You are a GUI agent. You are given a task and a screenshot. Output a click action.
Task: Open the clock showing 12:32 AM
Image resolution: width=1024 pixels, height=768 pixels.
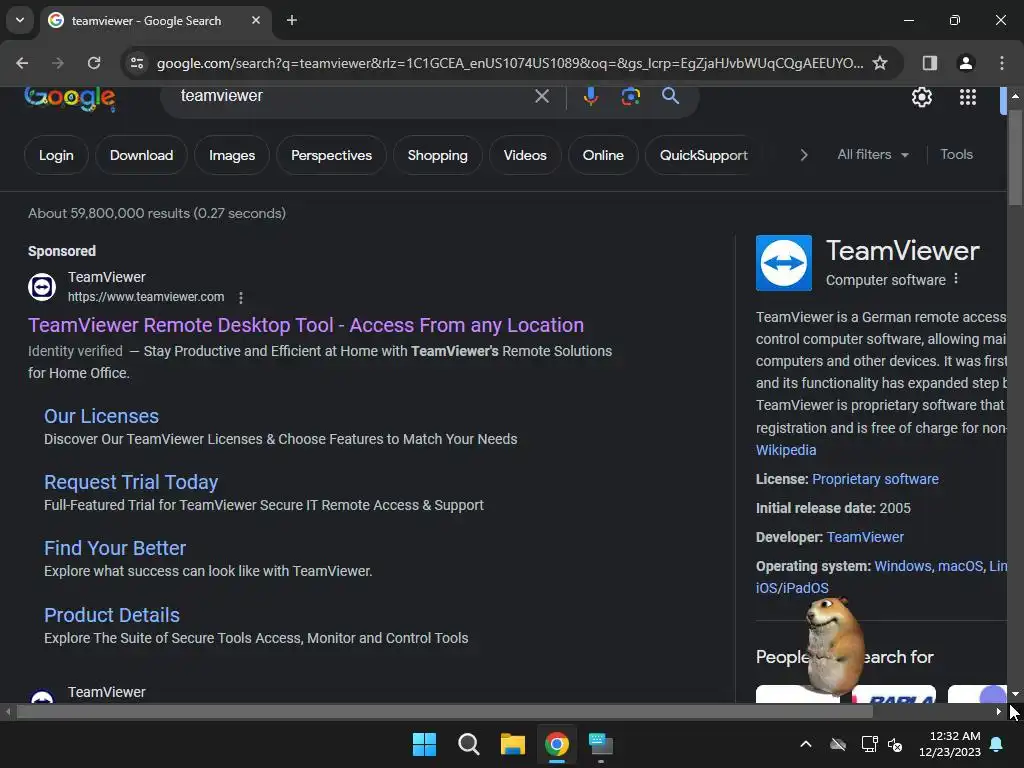click(x=950, y=744)
